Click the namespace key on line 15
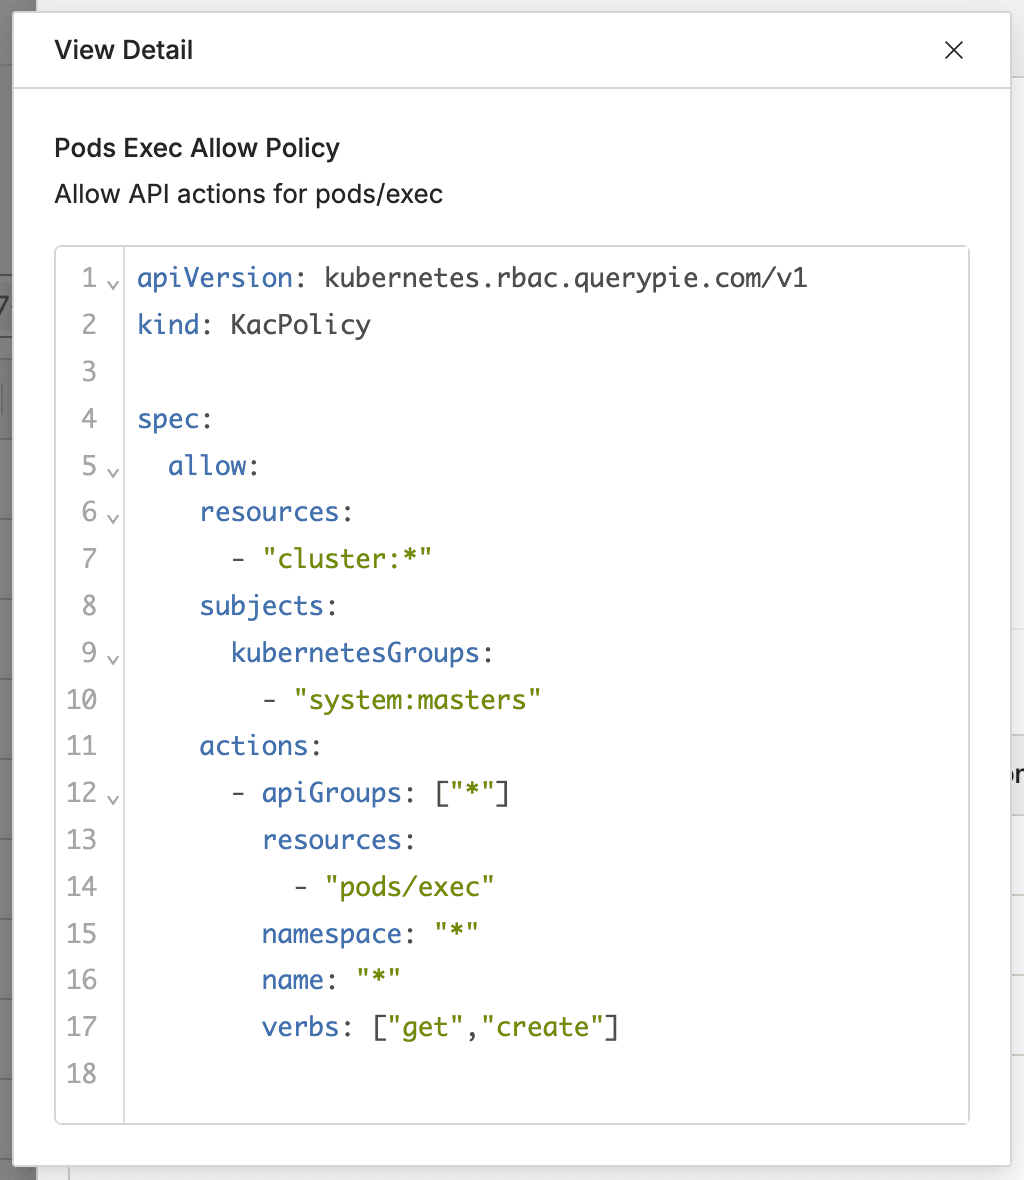Screen dimensions: 1024x1180 pyautogui.click(x=331, y=933)
